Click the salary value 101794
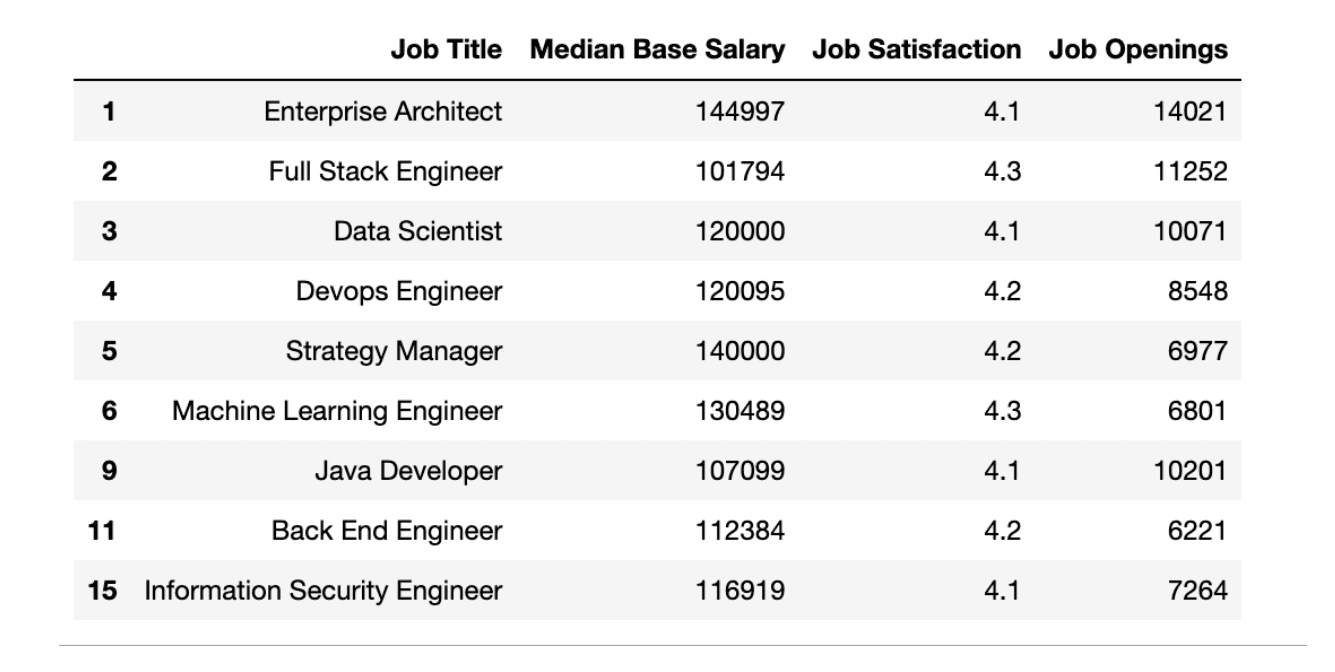The width and height of the screenshot is (1335, 672). coord(740,171)
